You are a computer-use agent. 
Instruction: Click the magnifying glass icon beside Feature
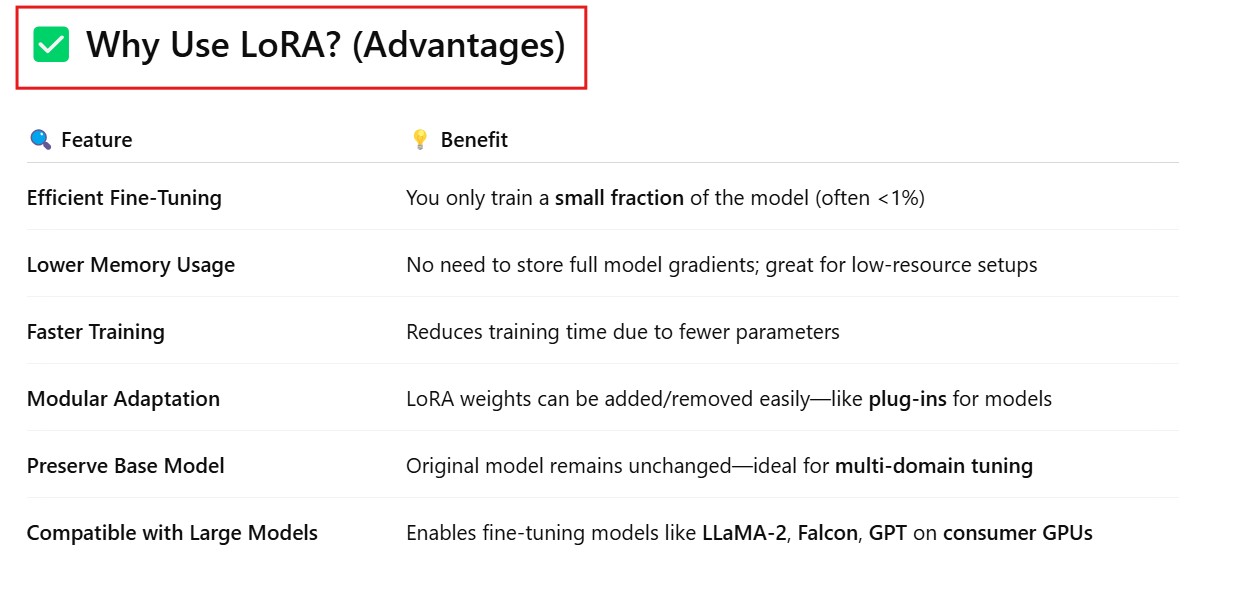(x=40, y=140)
